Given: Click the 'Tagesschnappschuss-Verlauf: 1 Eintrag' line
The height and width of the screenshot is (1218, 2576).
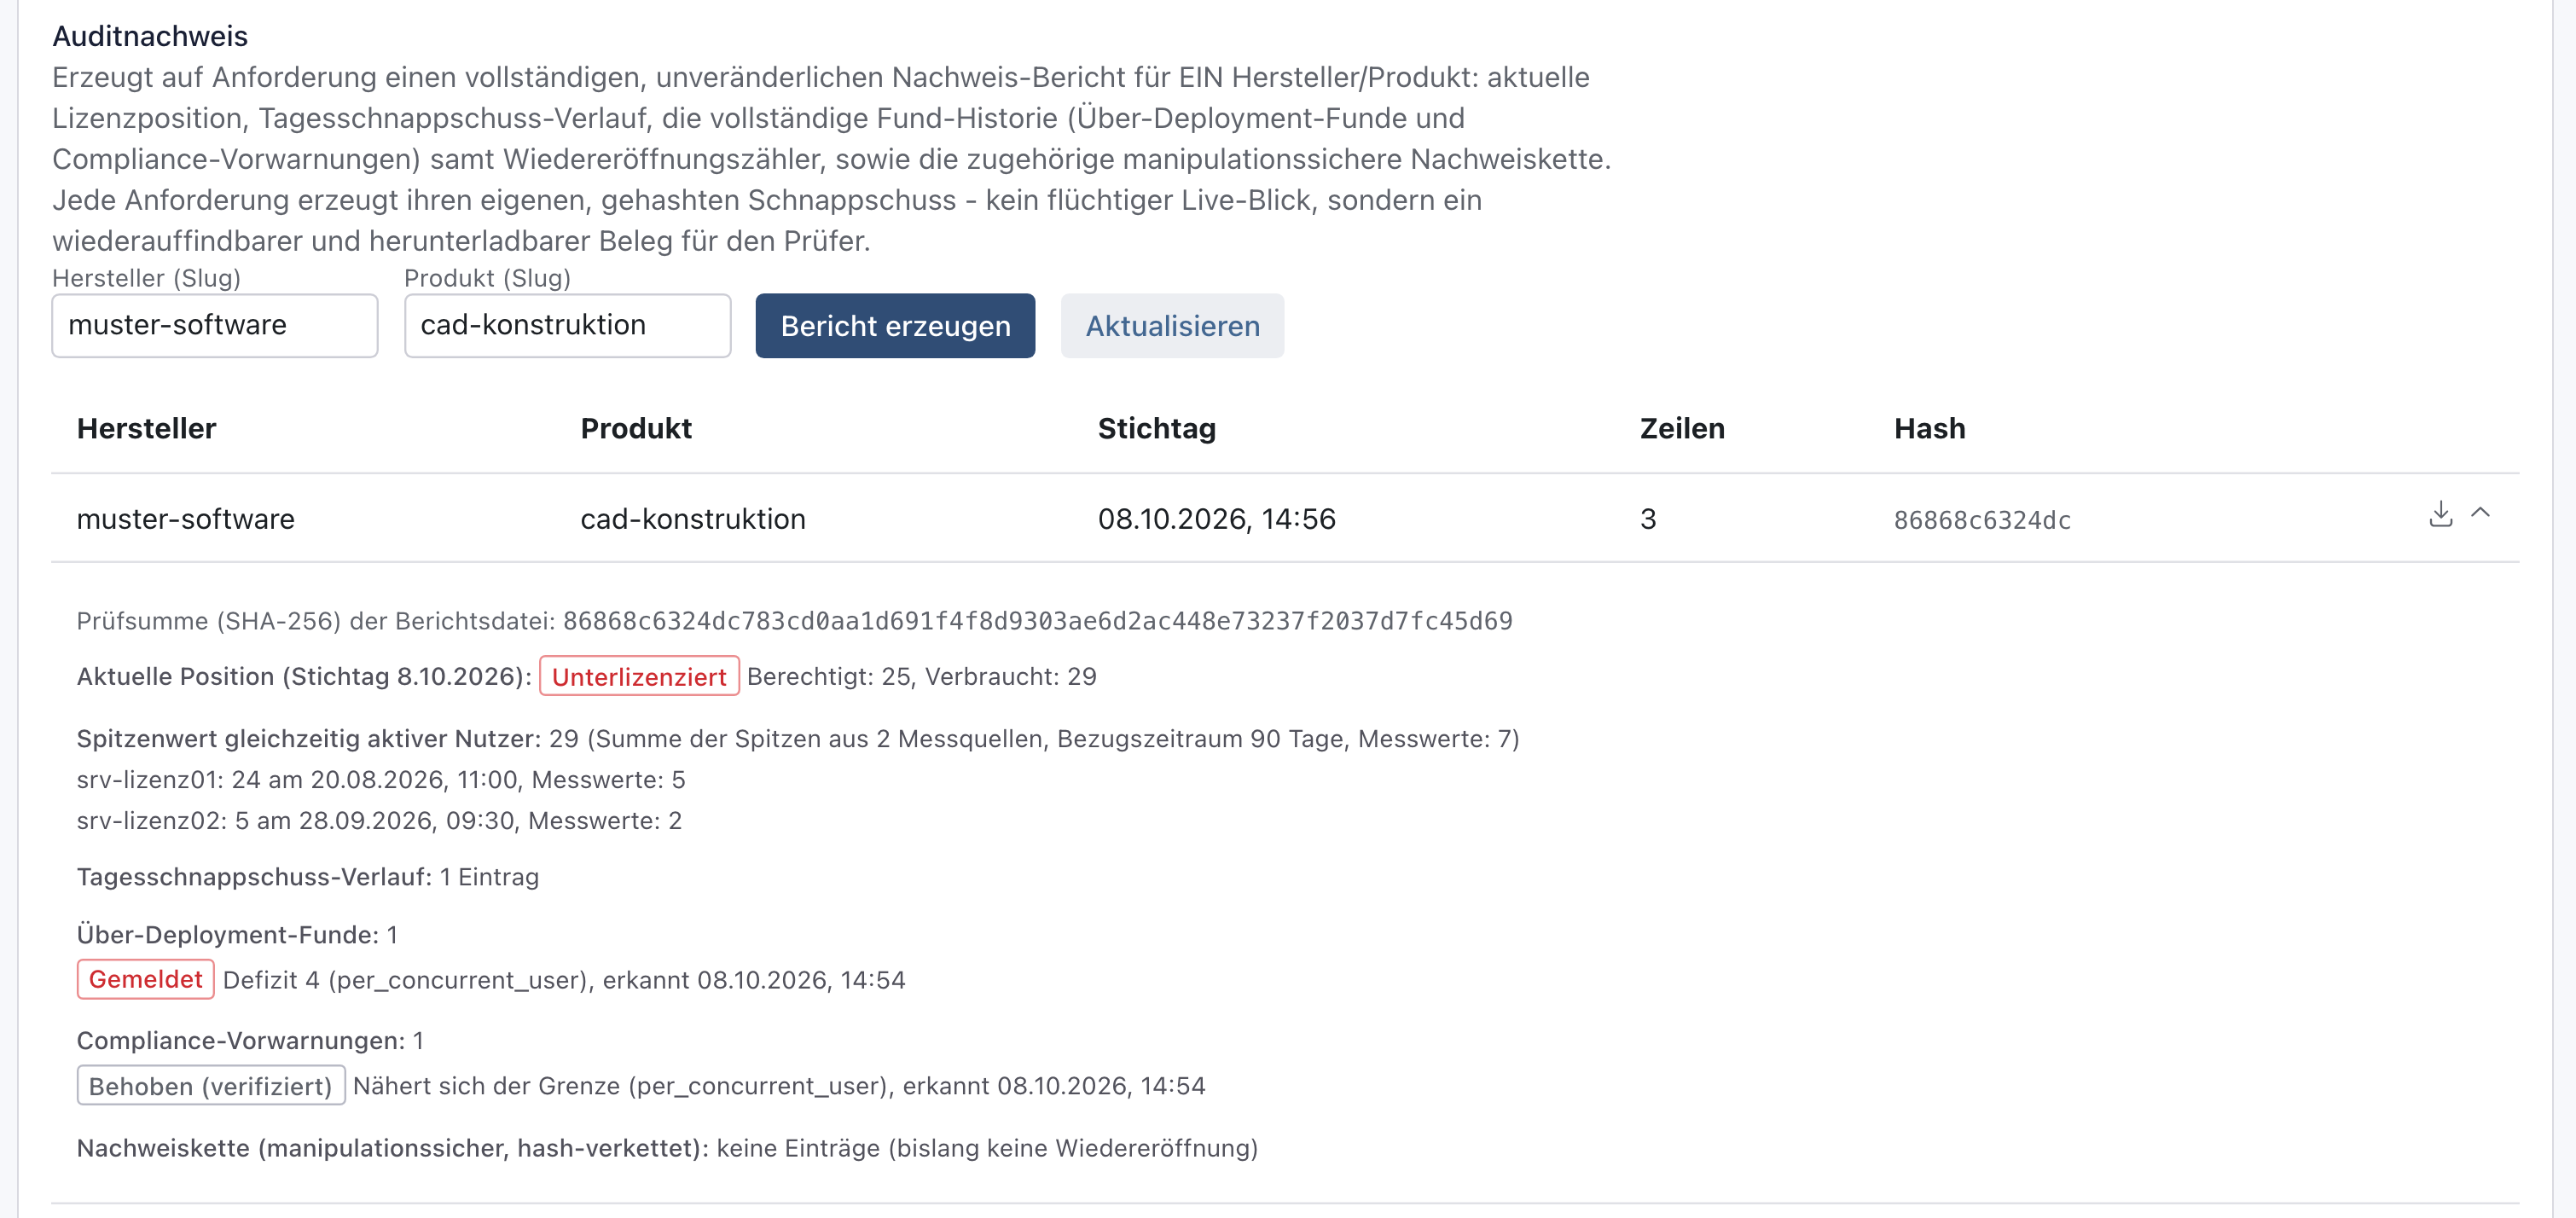Looking at the screenshot, I should [x=308, y=877].
